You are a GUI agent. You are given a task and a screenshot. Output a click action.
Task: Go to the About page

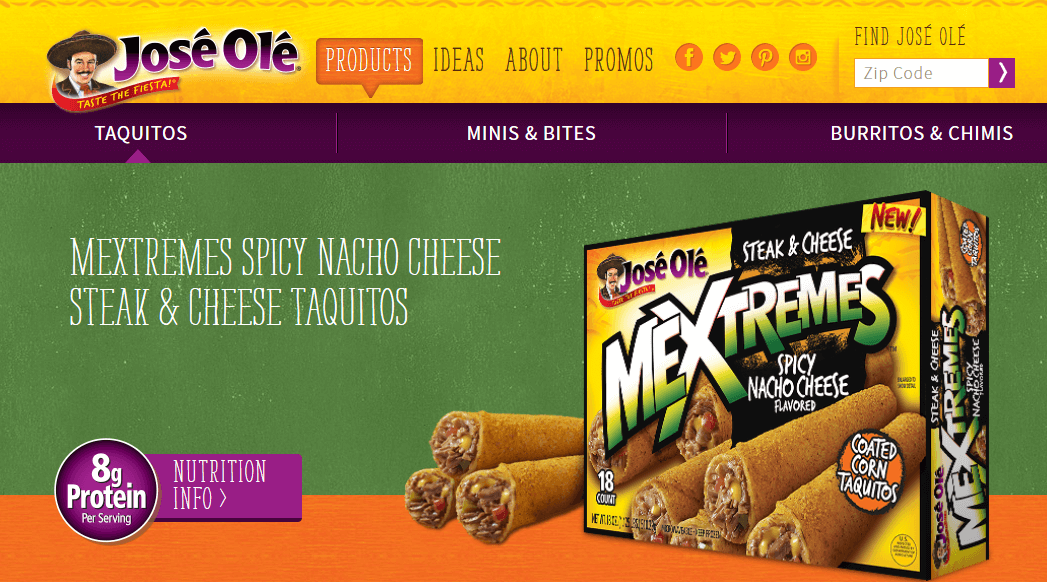(534, 60)
